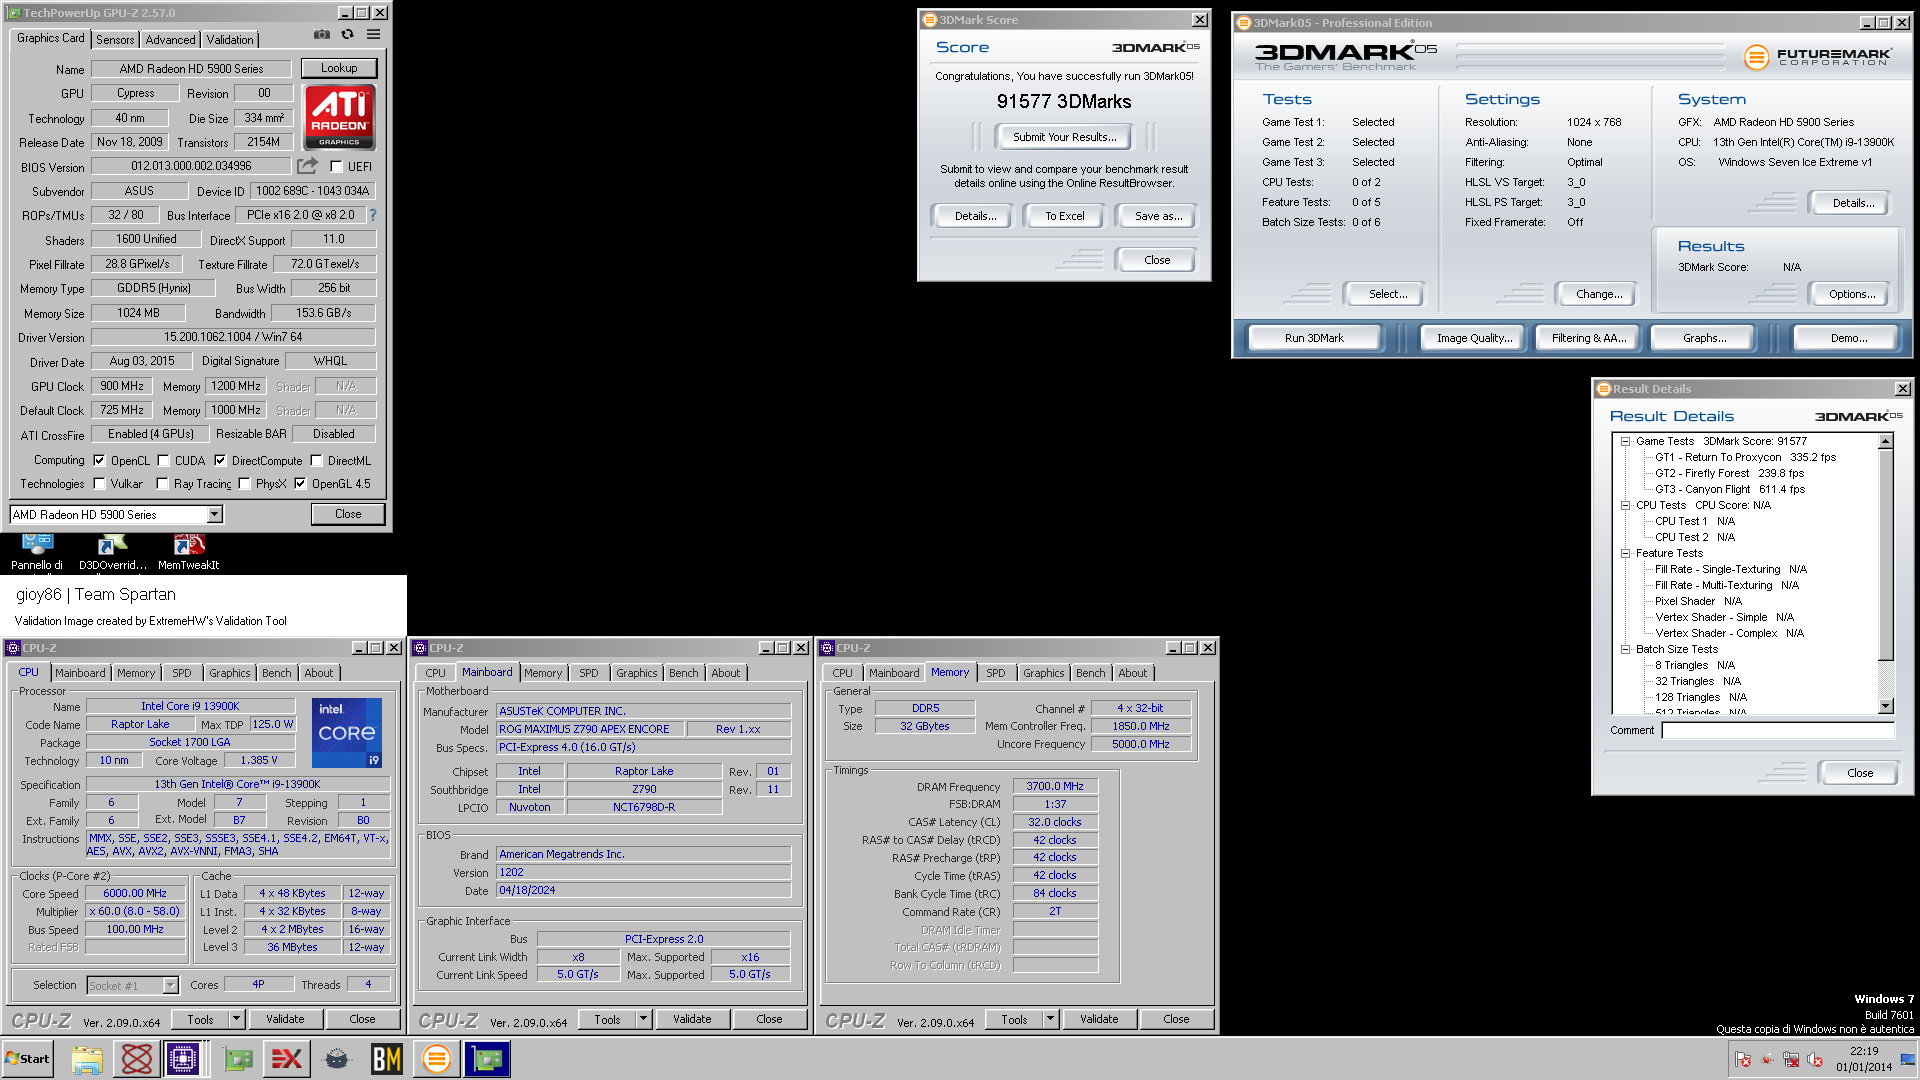Open the Socket #1 selection dropdown

(x=170, y=986)
